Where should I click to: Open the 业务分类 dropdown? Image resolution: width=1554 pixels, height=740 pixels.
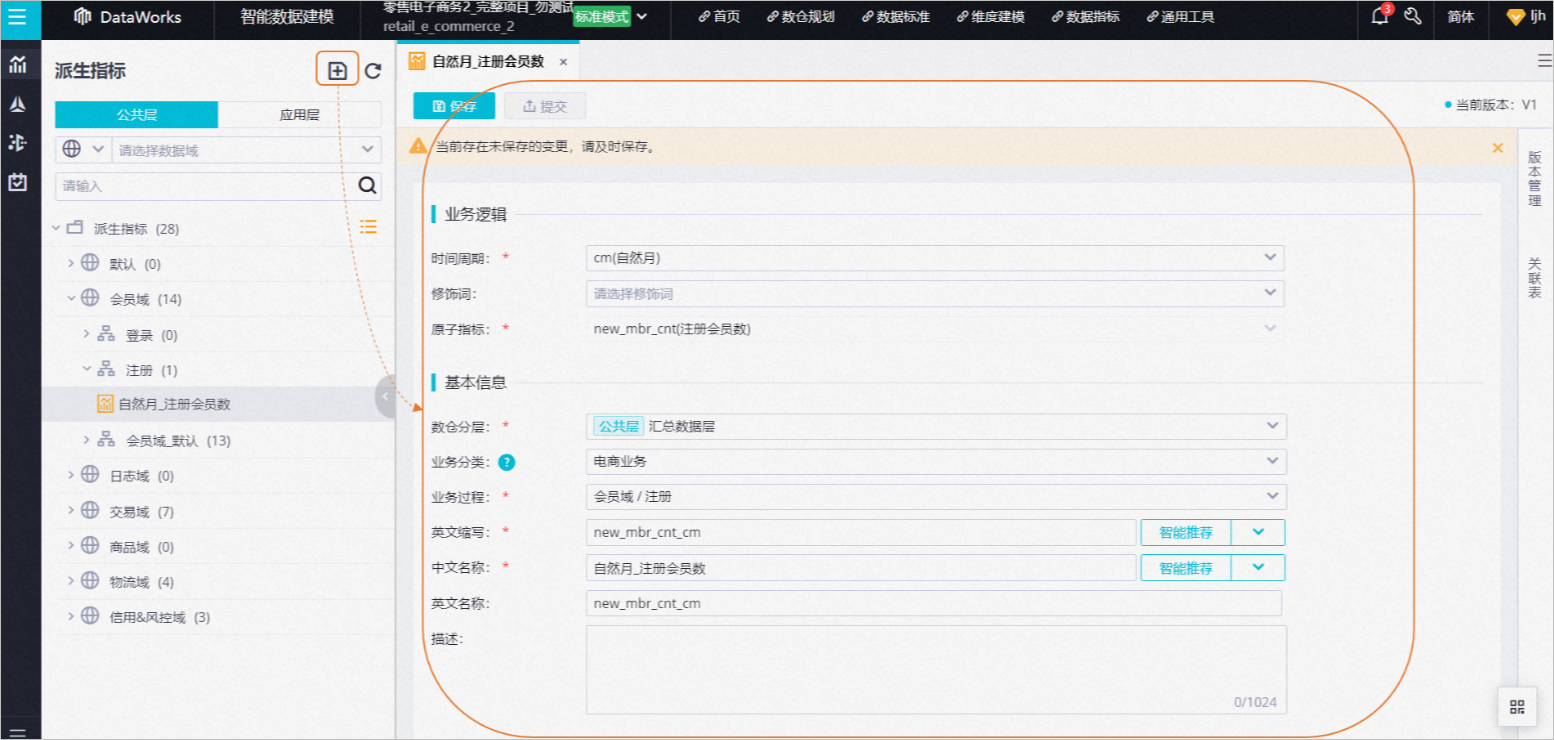(x=936, y=462)
